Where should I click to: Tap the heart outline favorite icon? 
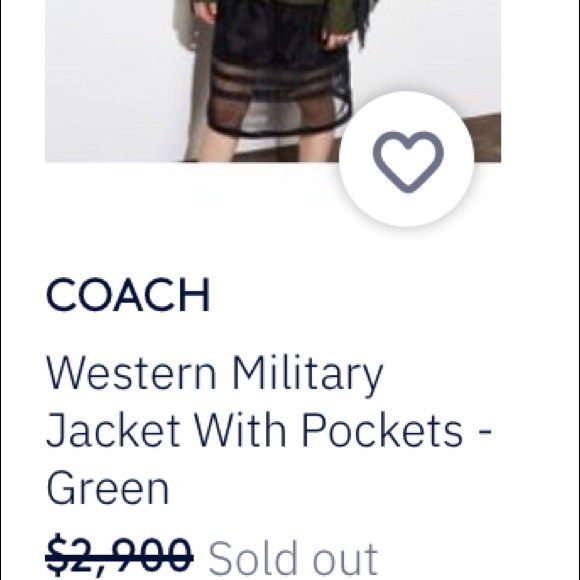click(408, 162)
